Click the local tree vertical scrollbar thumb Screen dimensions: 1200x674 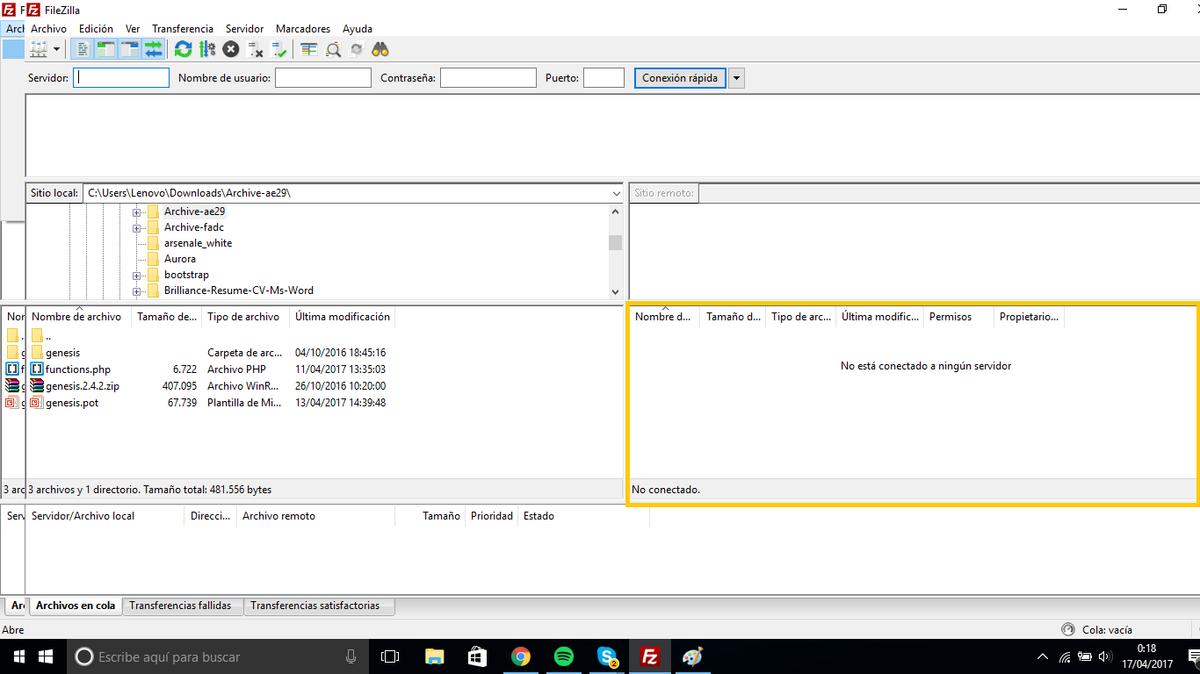coord(615,243)
